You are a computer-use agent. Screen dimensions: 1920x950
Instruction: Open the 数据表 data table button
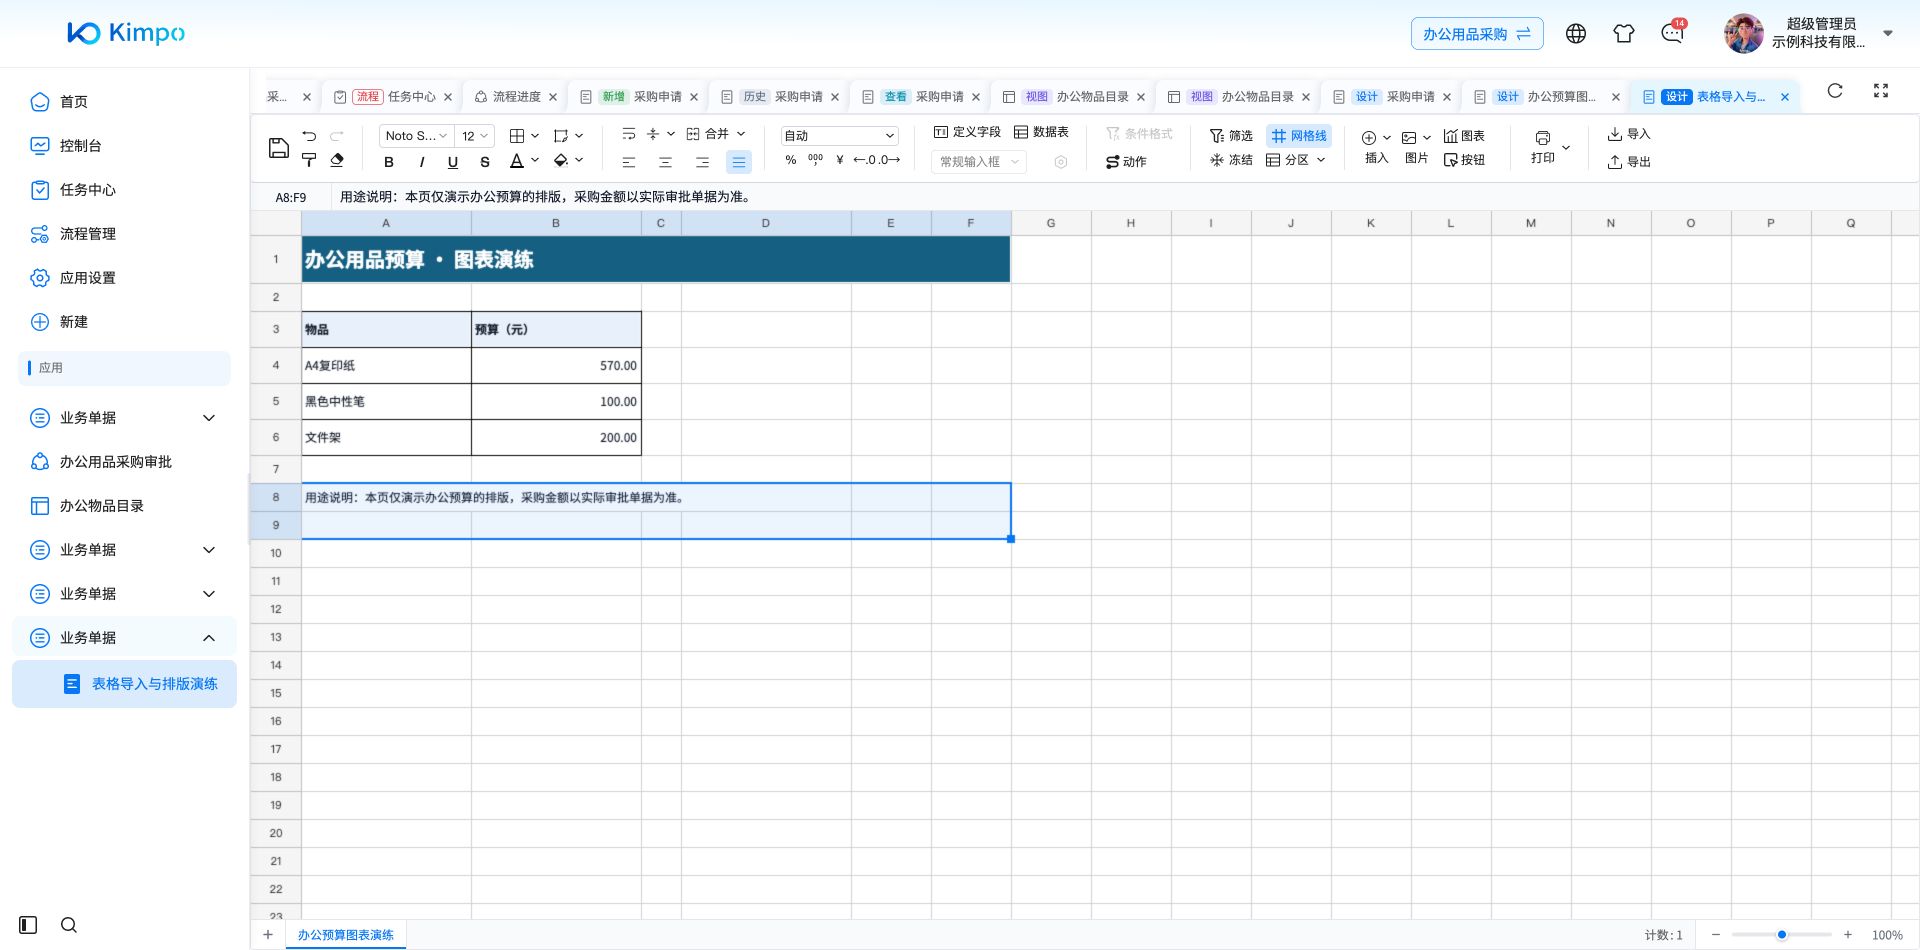click(x=1041, y=132)
